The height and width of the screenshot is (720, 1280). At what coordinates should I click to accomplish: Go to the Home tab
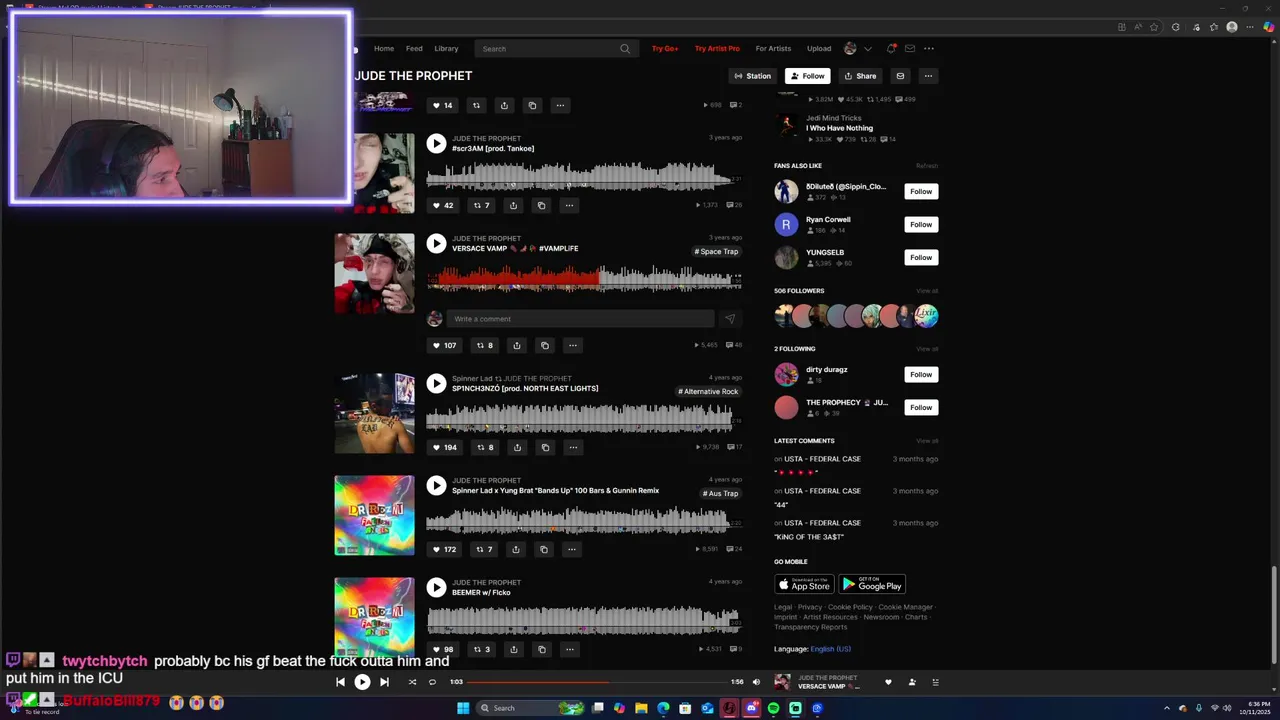(x=384, y=48)
